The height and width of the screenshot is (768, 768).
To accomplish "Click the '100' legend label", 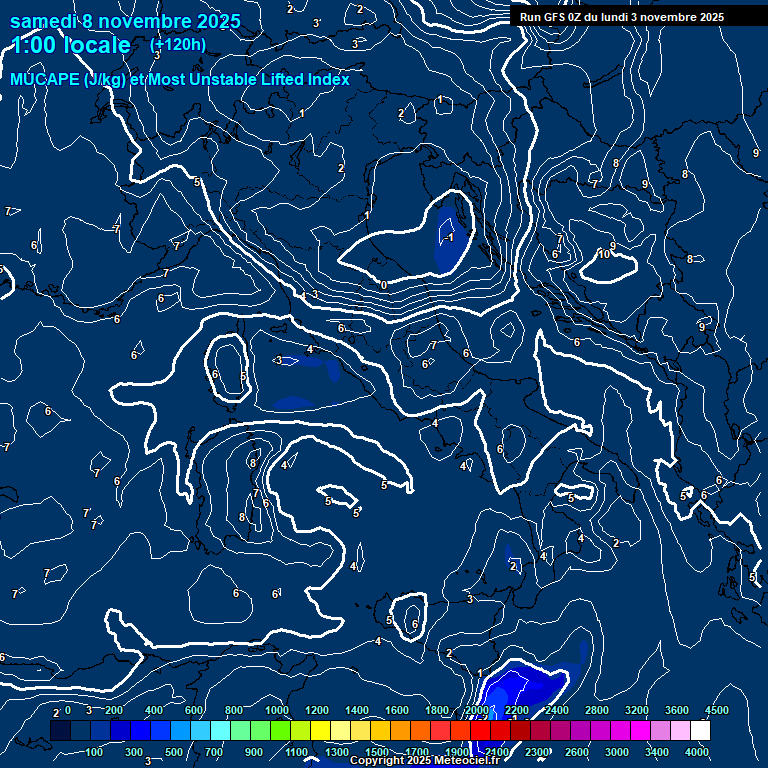I will coord(94,752).
